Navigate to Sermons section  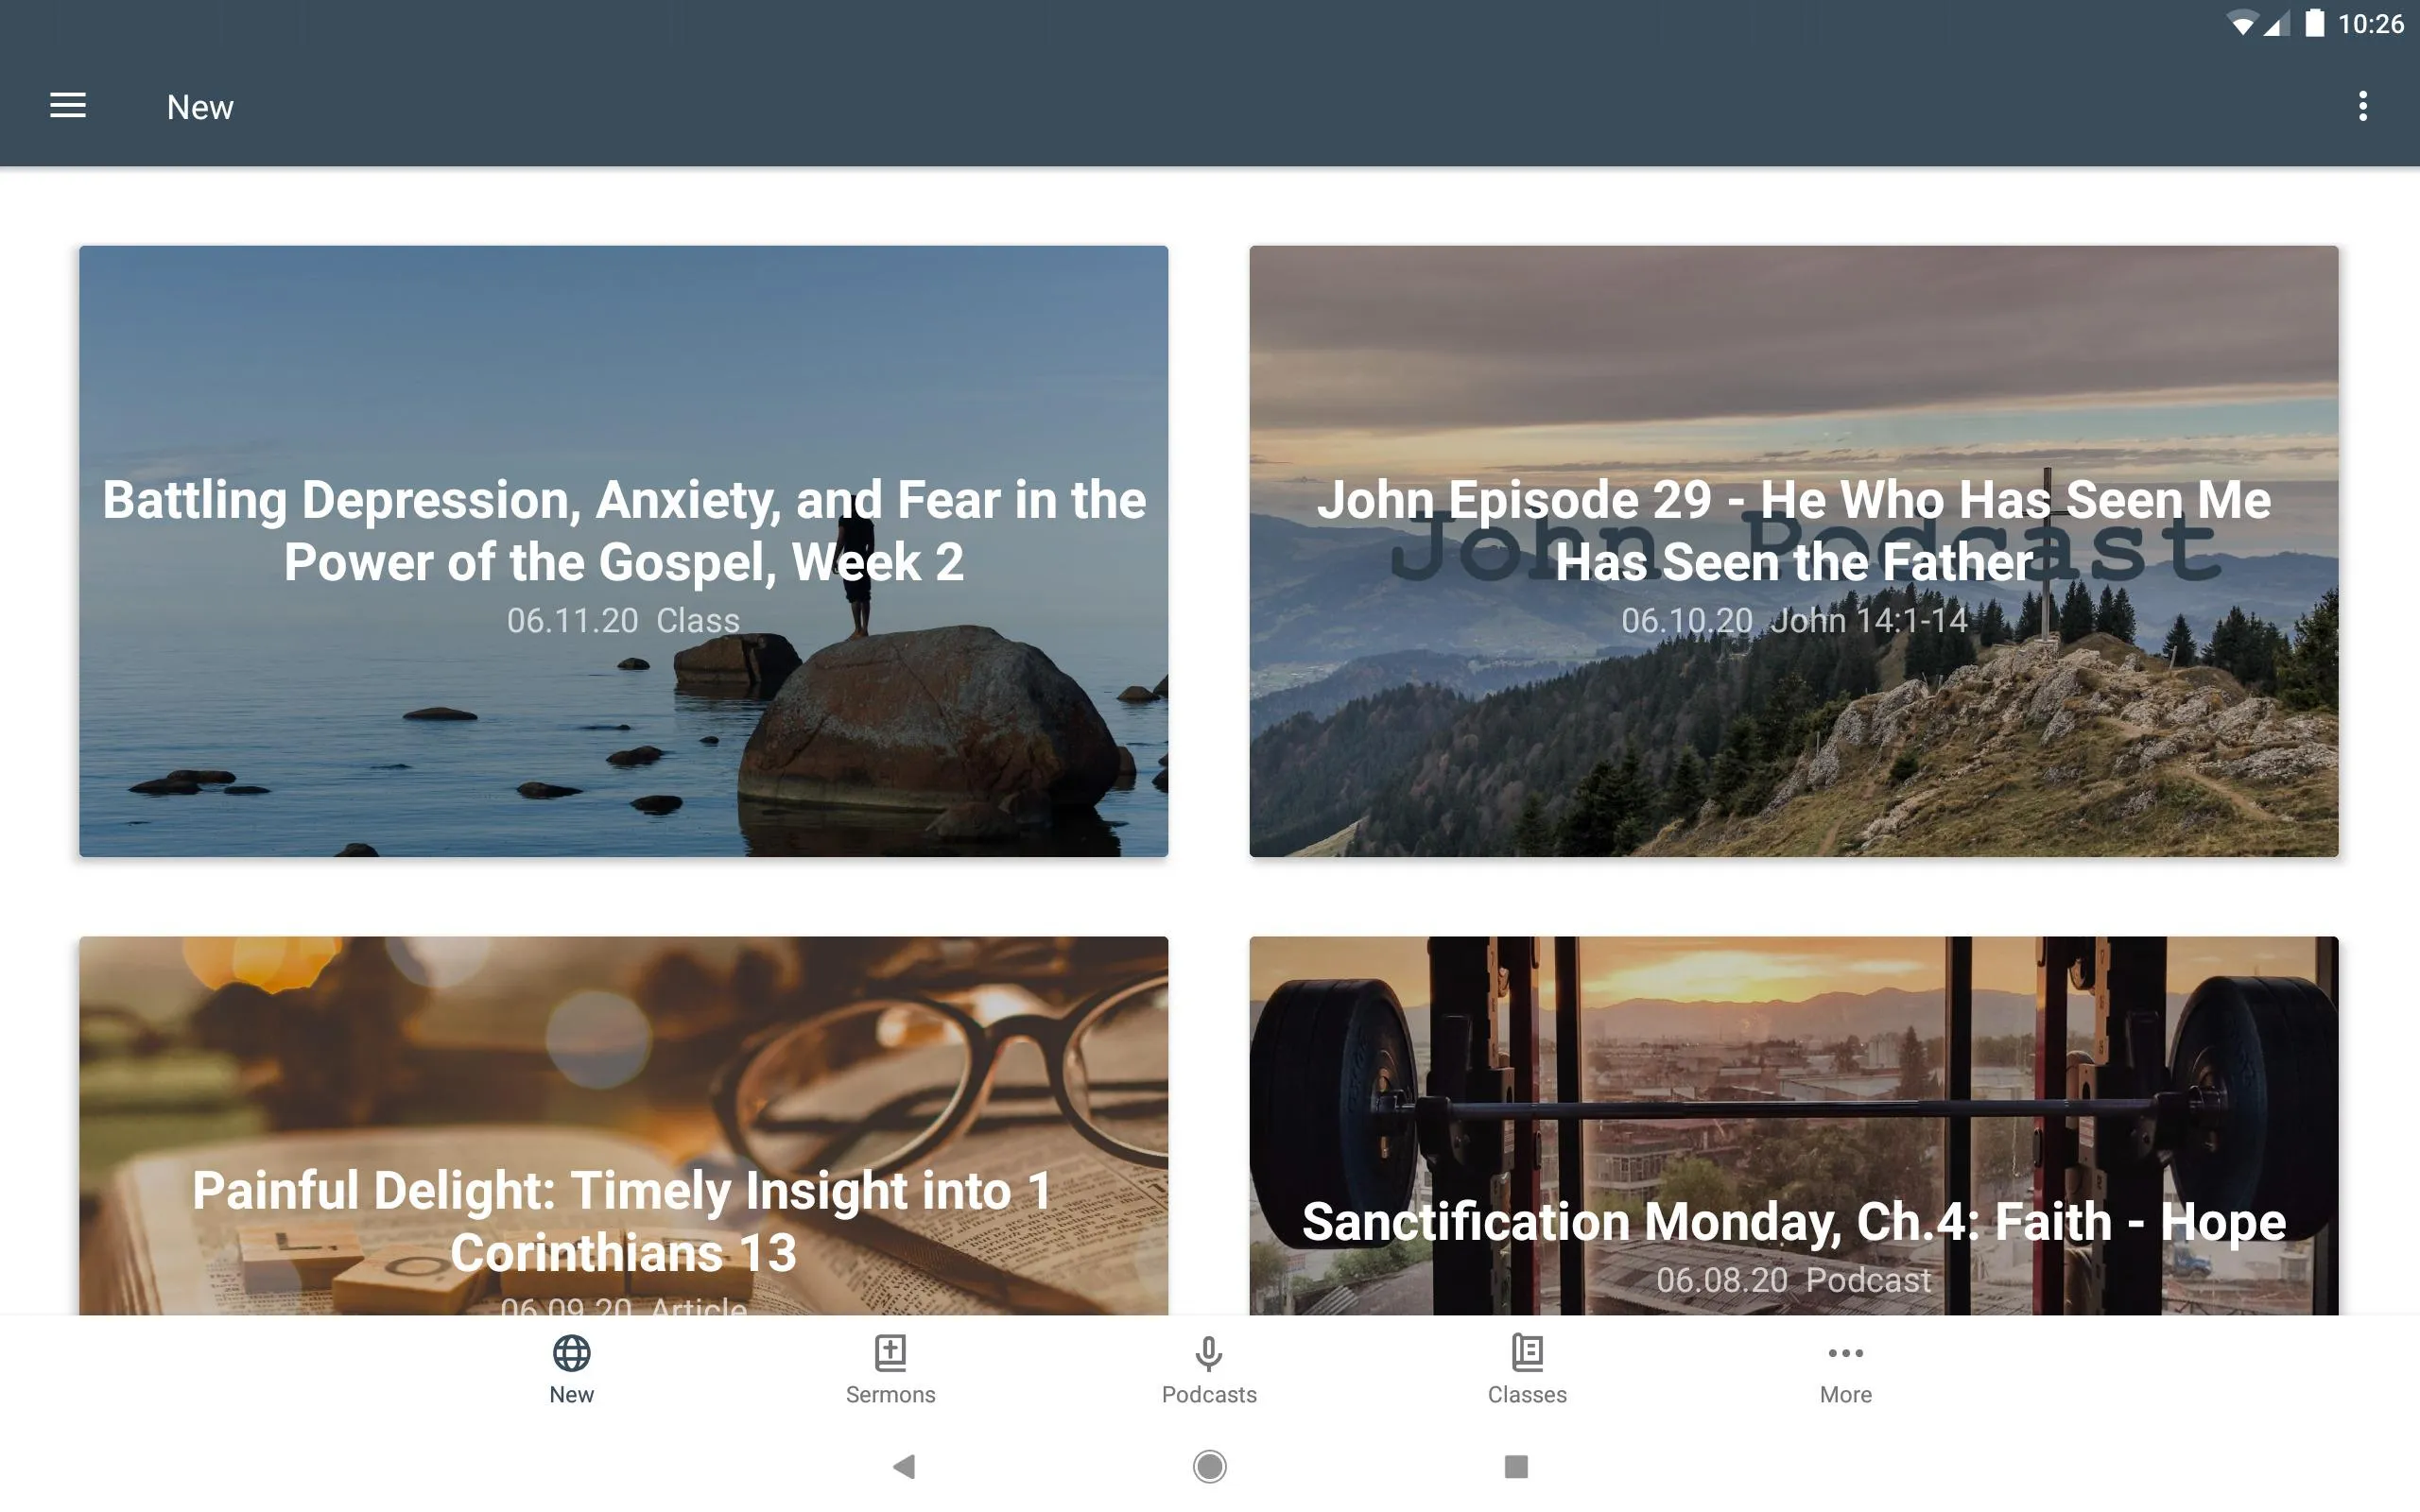(890, 1367)
